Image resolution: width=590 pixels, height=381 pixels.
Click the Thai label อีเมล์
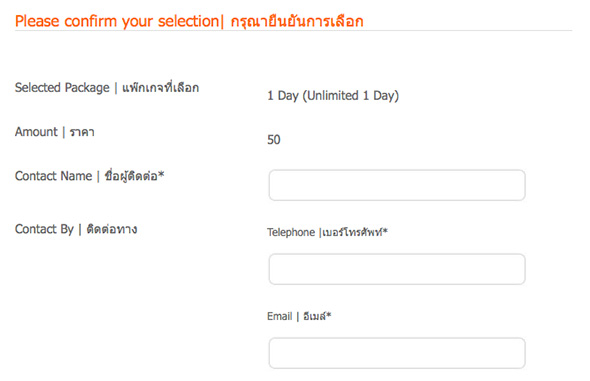point(314,316)
